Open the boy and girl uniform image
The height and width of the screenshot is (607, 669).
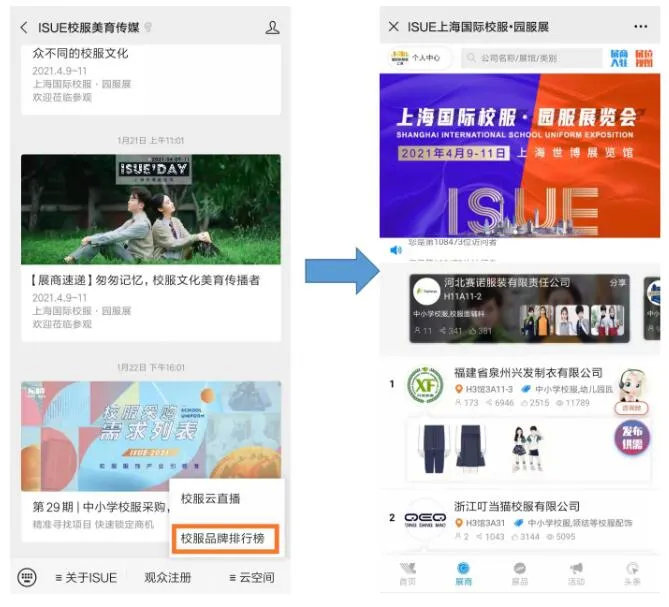coord(527,448)
